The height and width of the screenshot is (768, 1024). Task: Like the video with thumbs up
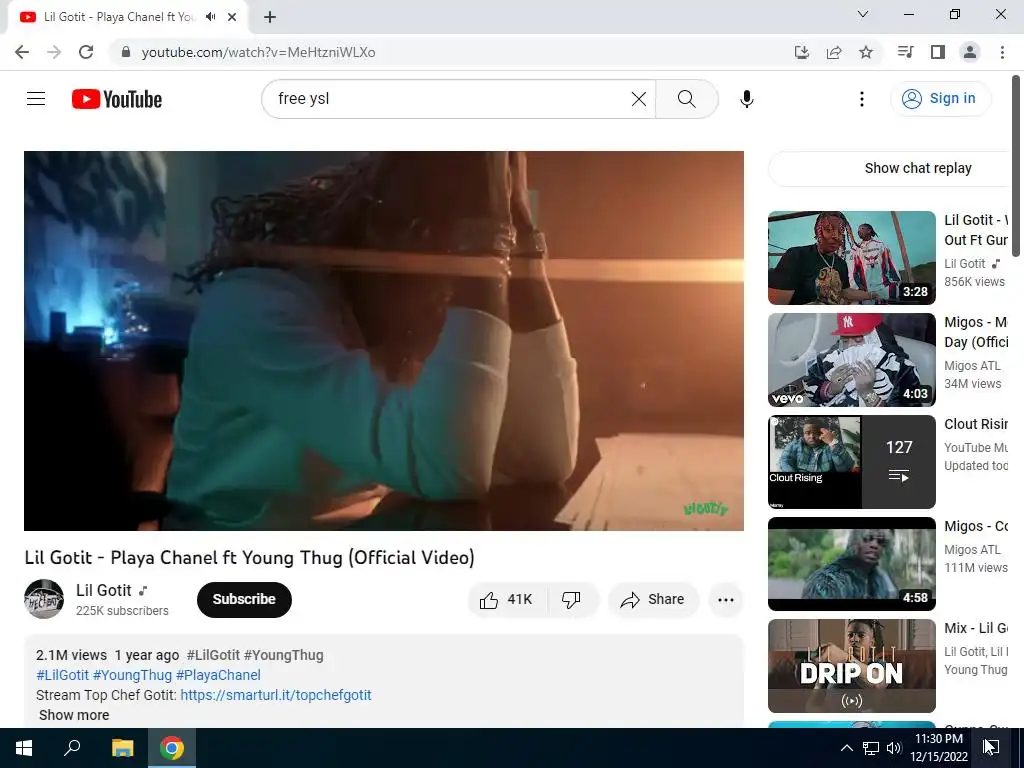[506, 600]
